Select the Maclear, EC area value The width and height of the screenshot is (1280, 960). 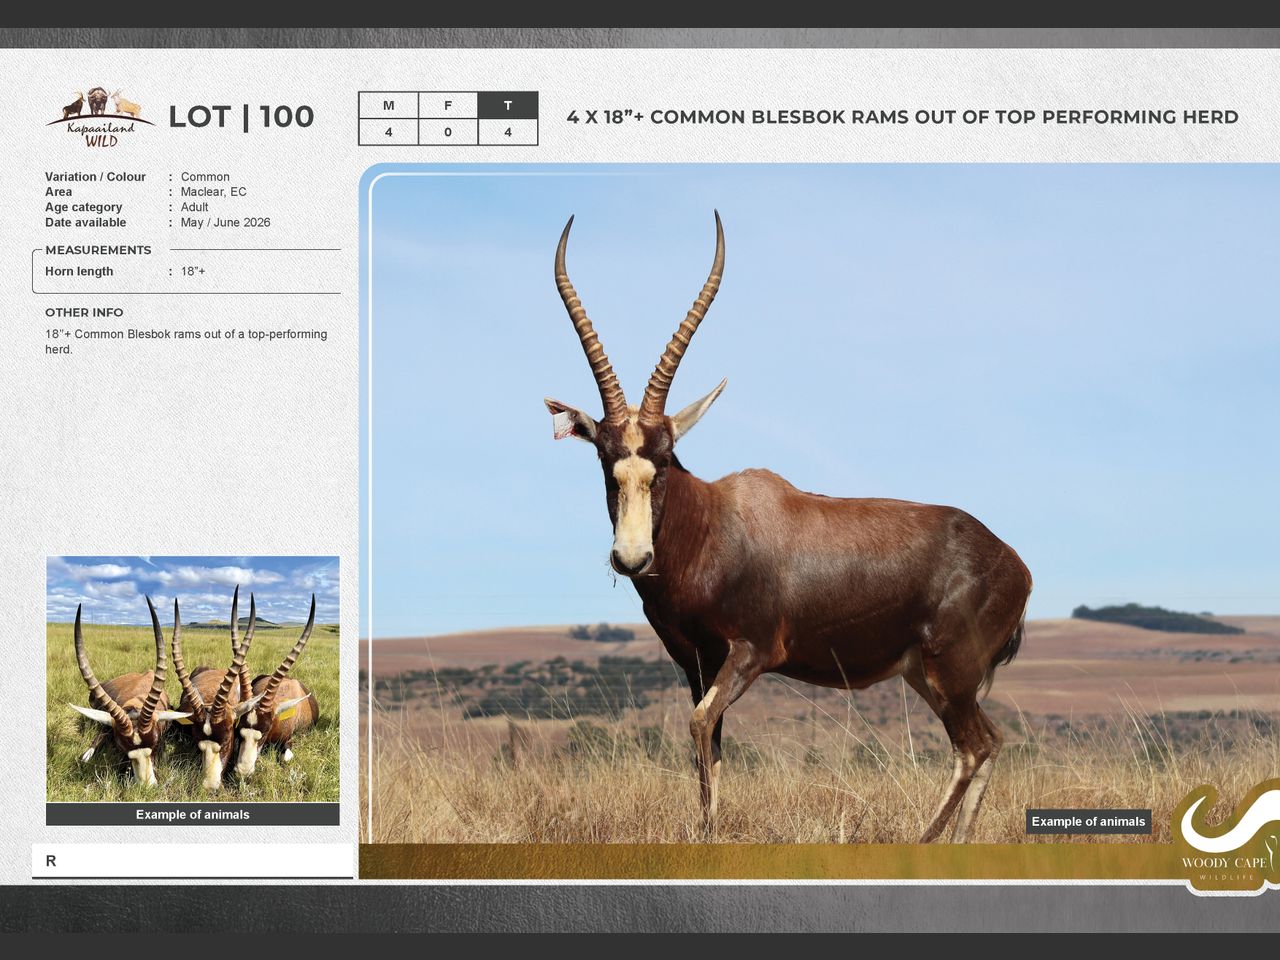[213, 192]
